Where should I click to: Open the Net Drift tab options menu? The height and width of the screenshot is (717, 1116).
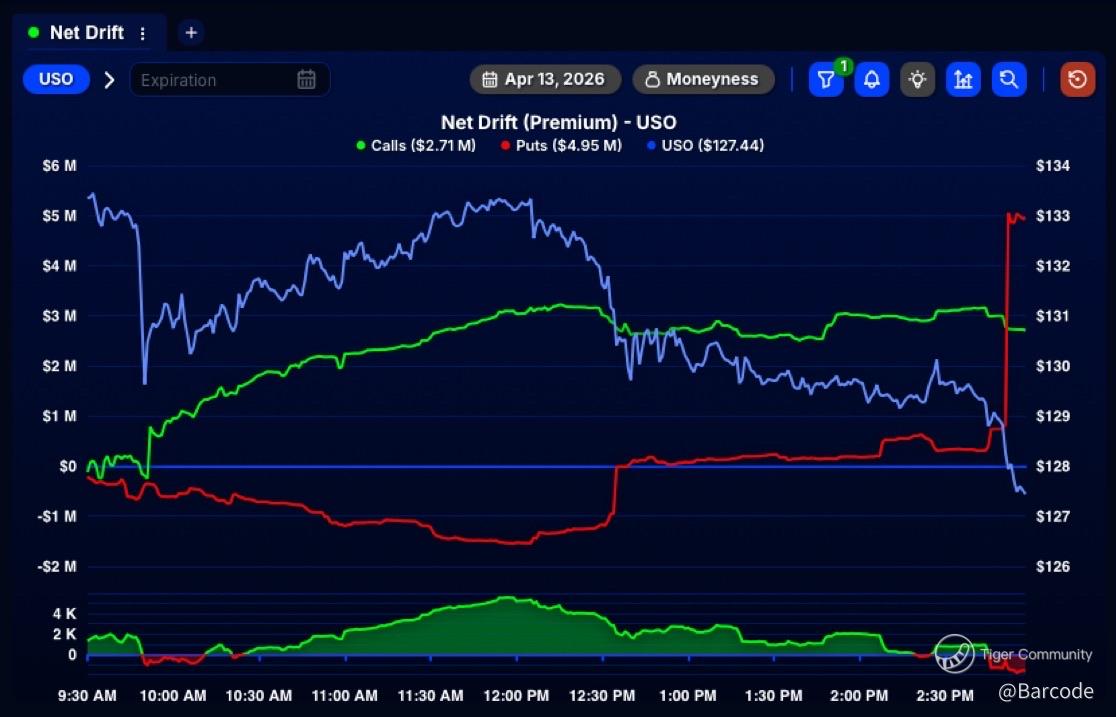(x=143, y=33)
